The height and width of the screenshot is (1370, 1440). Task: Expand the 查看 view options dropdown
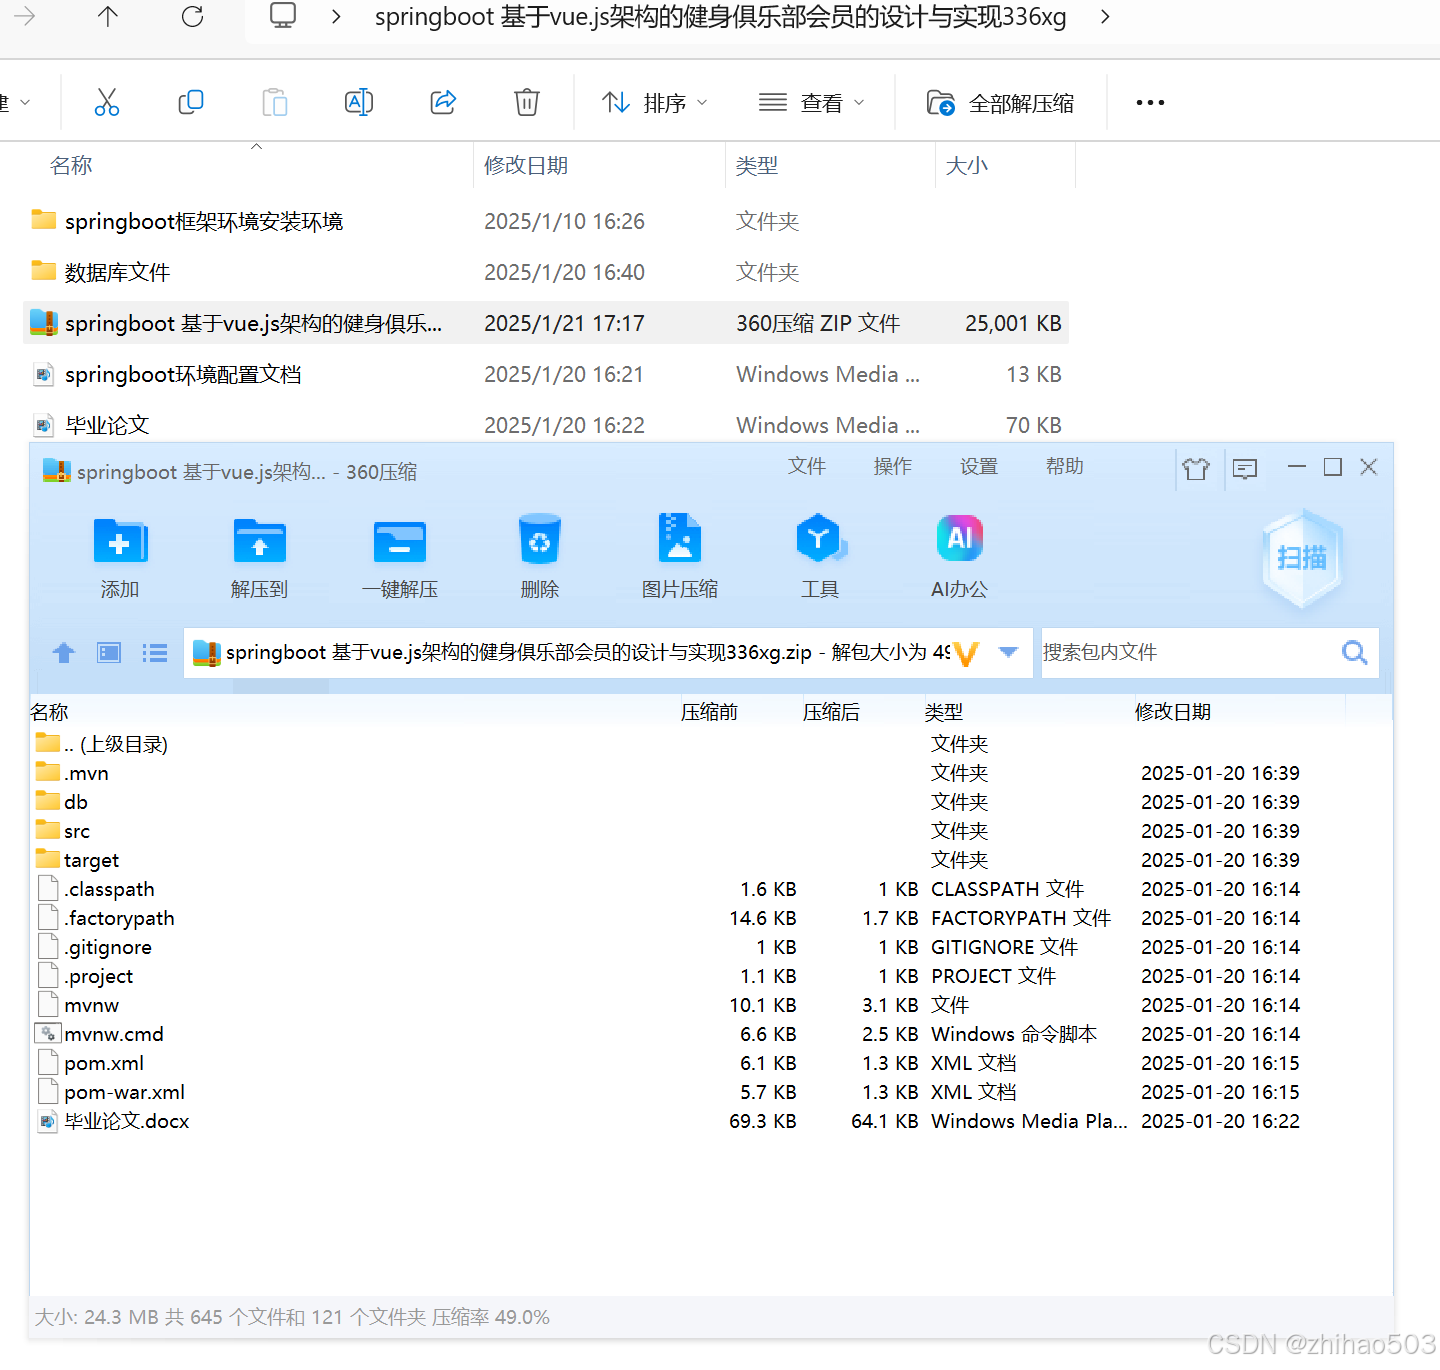(x=811, y=101)
